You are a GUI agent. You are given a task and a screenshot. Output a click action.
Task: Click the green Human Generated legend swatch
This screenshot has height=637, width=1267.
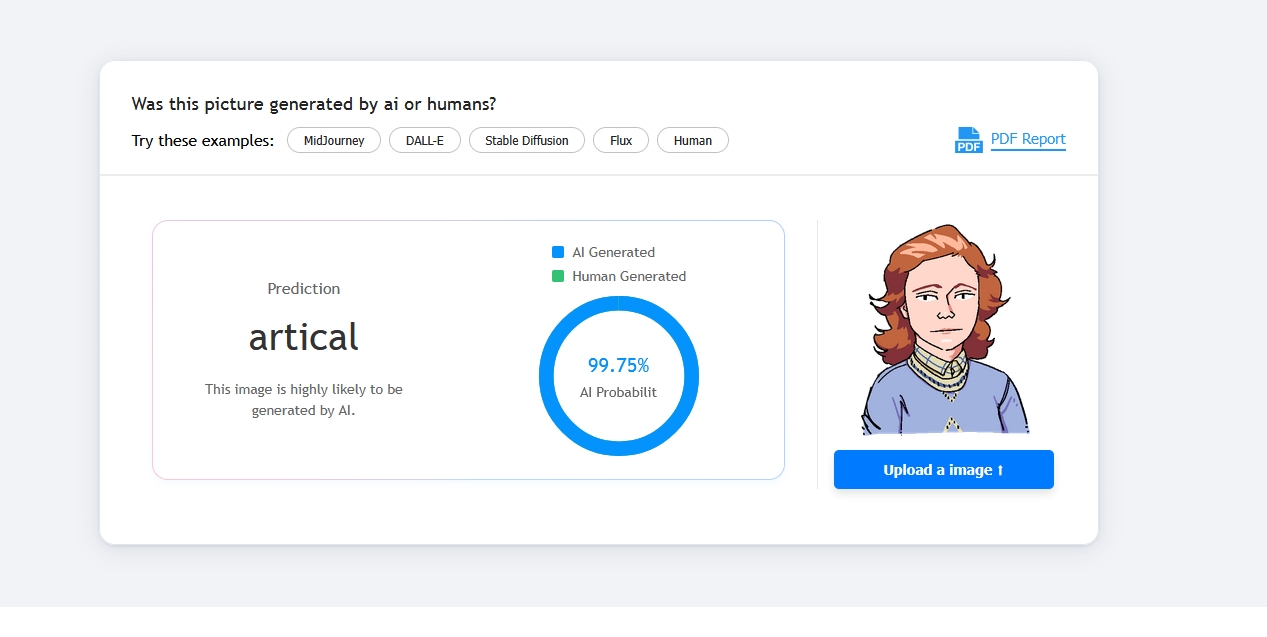(x=558, y=276)
